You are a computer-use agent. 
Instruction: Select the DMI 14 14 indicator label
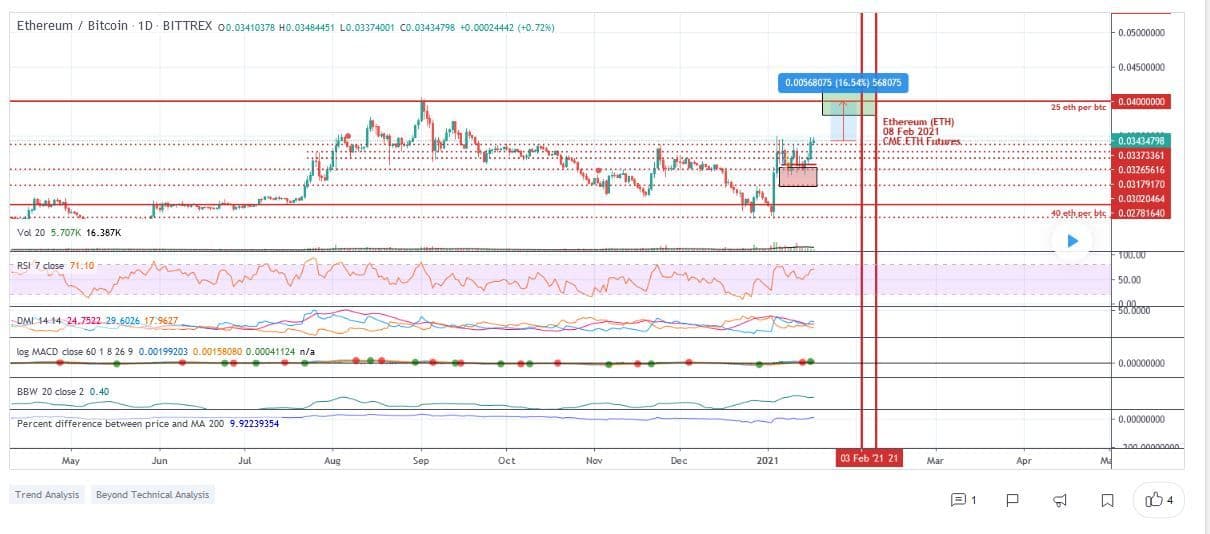pos(40,320)
